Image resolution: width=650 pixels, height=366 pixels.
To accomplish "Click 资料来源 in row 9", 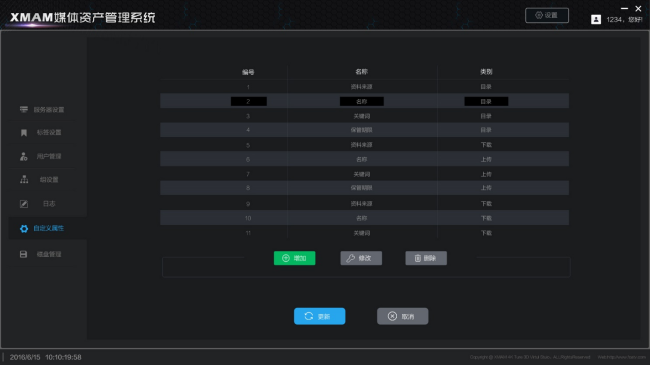I will point(361,204).
